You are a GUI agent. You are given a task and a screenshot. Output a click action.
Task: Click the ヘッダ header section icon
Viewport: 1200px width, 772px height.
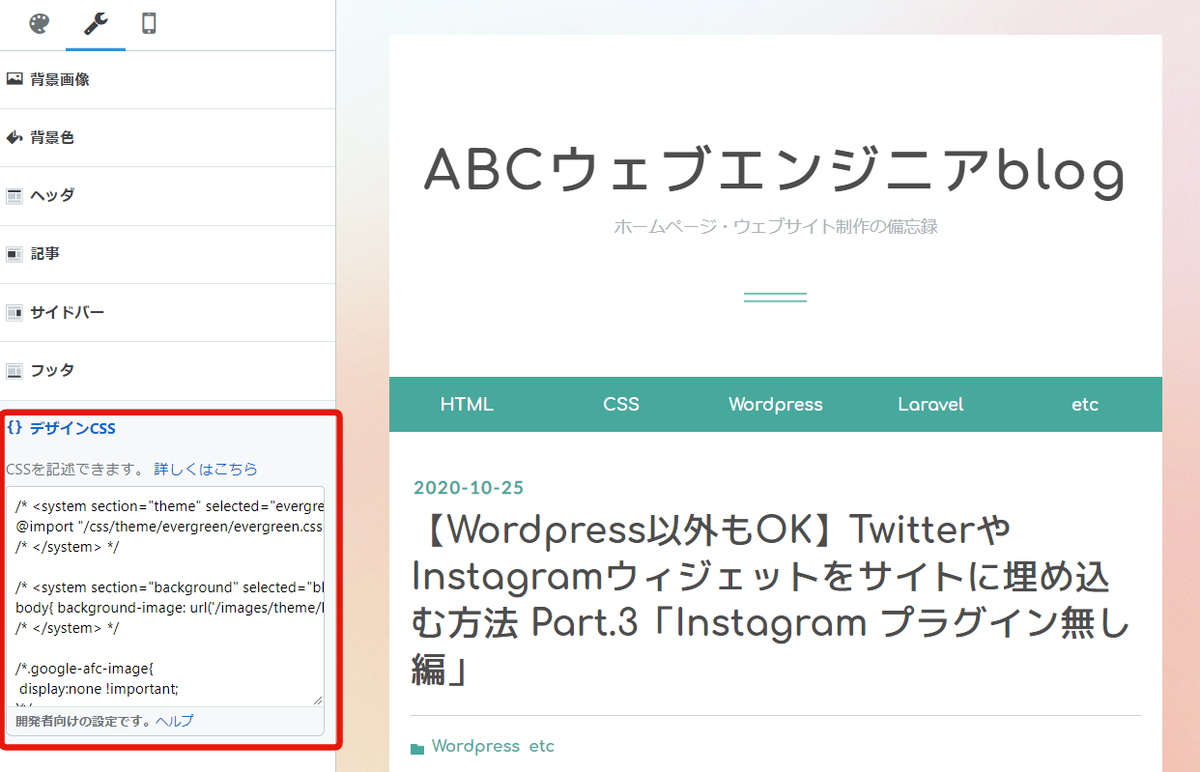click(14, 195)
